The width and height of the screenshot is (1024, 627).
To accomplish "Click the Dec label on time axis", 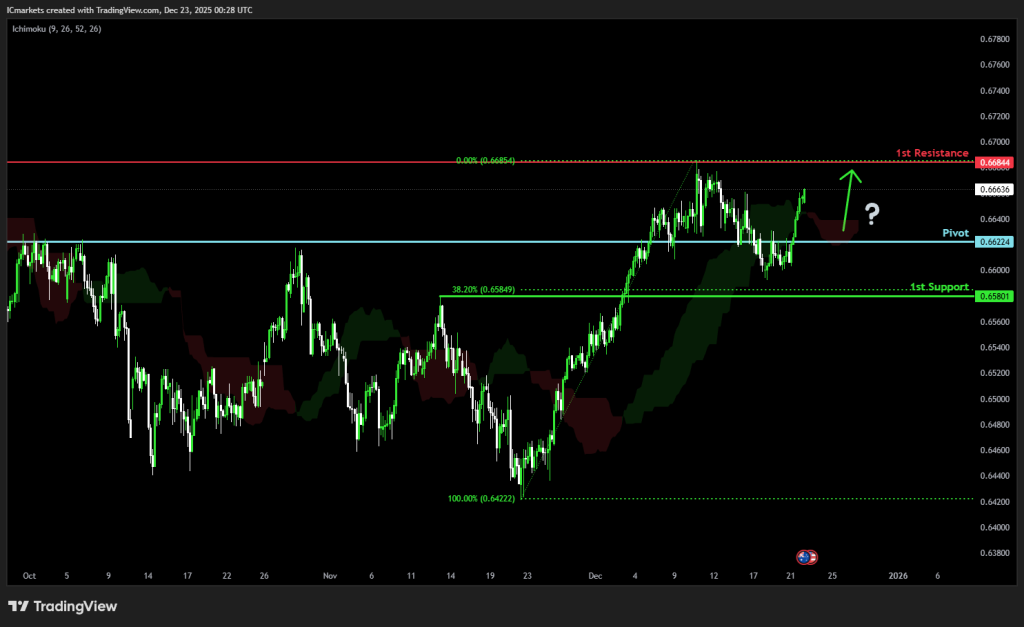I will coord(595,576).
